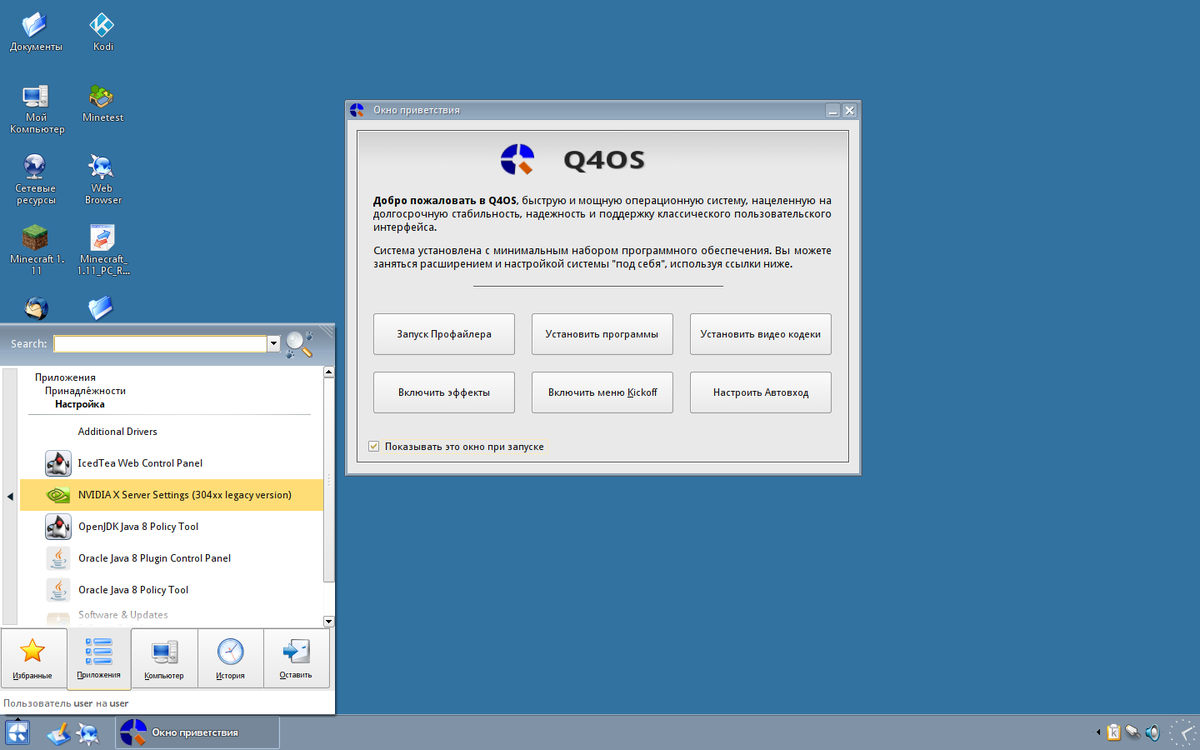
Task: Click the Oracle Java 8 Policy Tool icon
Action: point(58,590)
